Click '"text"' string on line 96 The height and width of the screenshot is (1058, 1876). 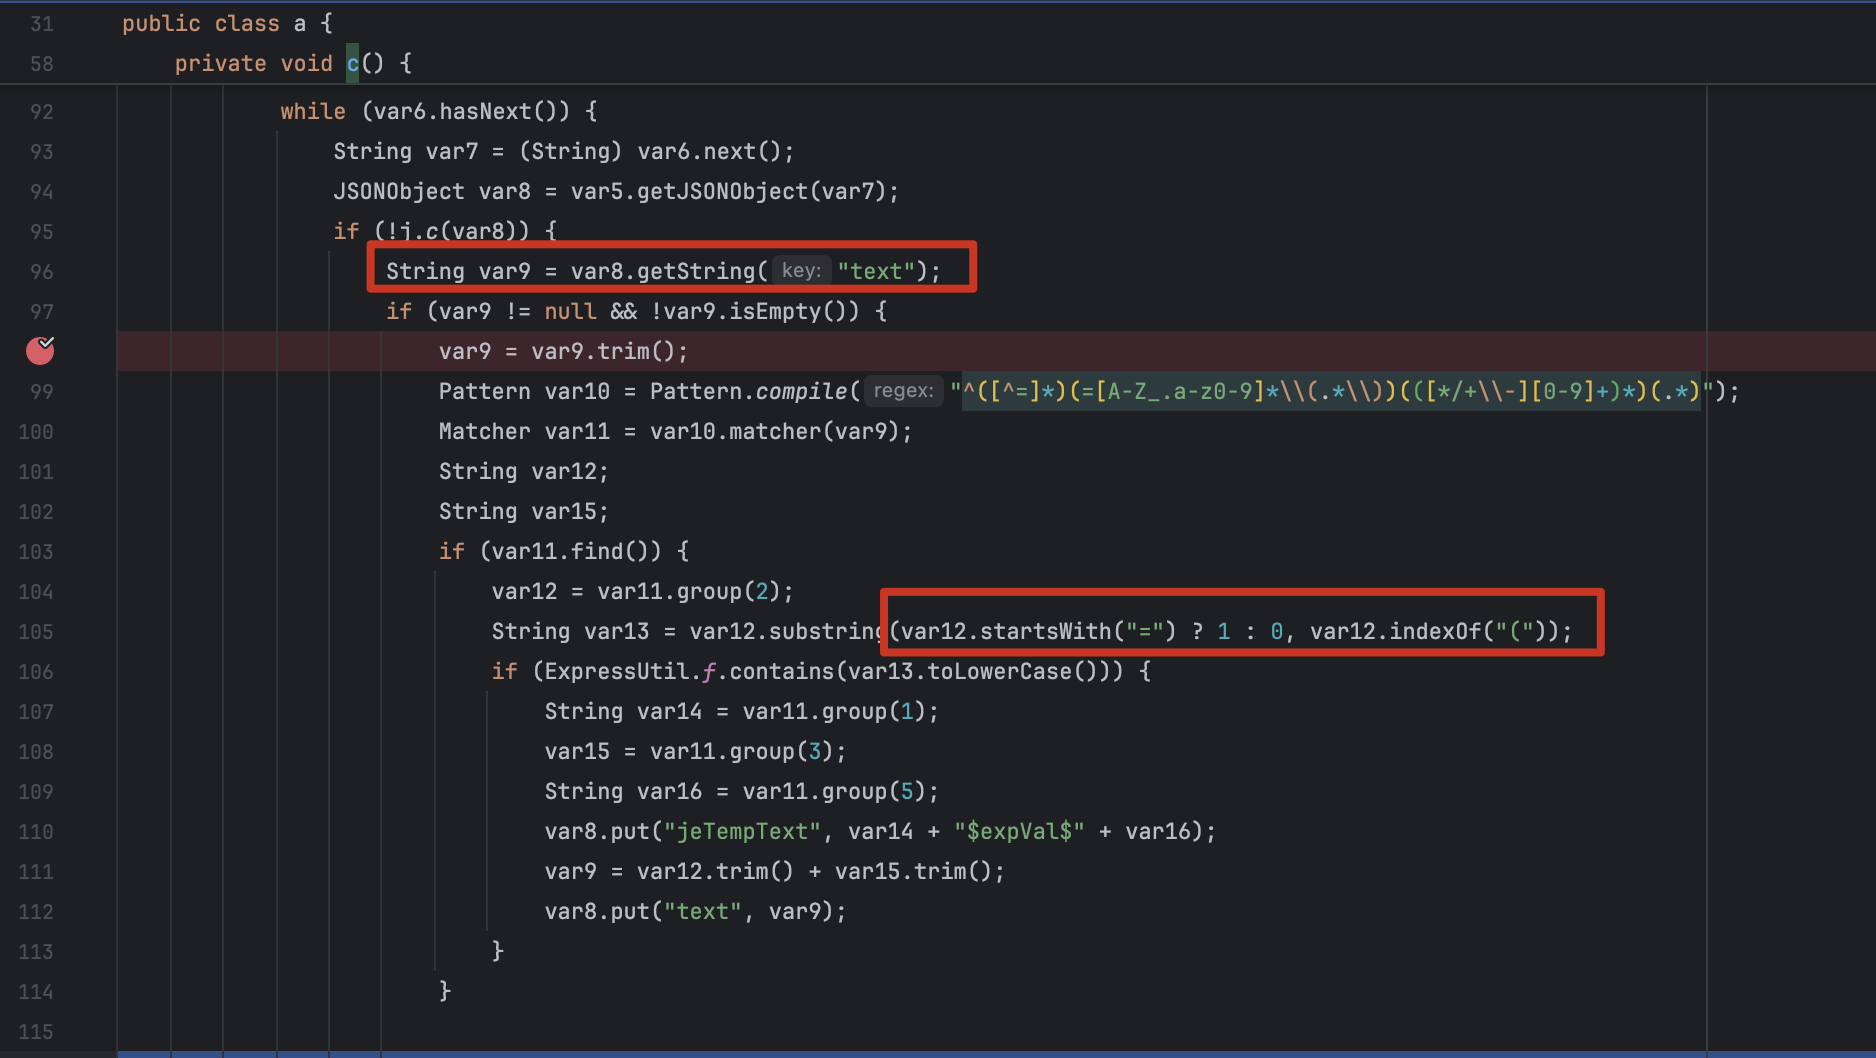[876, 271]
